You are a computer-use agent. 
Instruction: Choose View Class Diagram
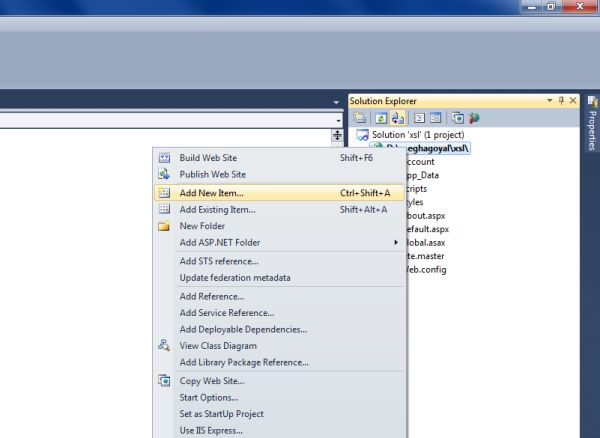point(279,346)
